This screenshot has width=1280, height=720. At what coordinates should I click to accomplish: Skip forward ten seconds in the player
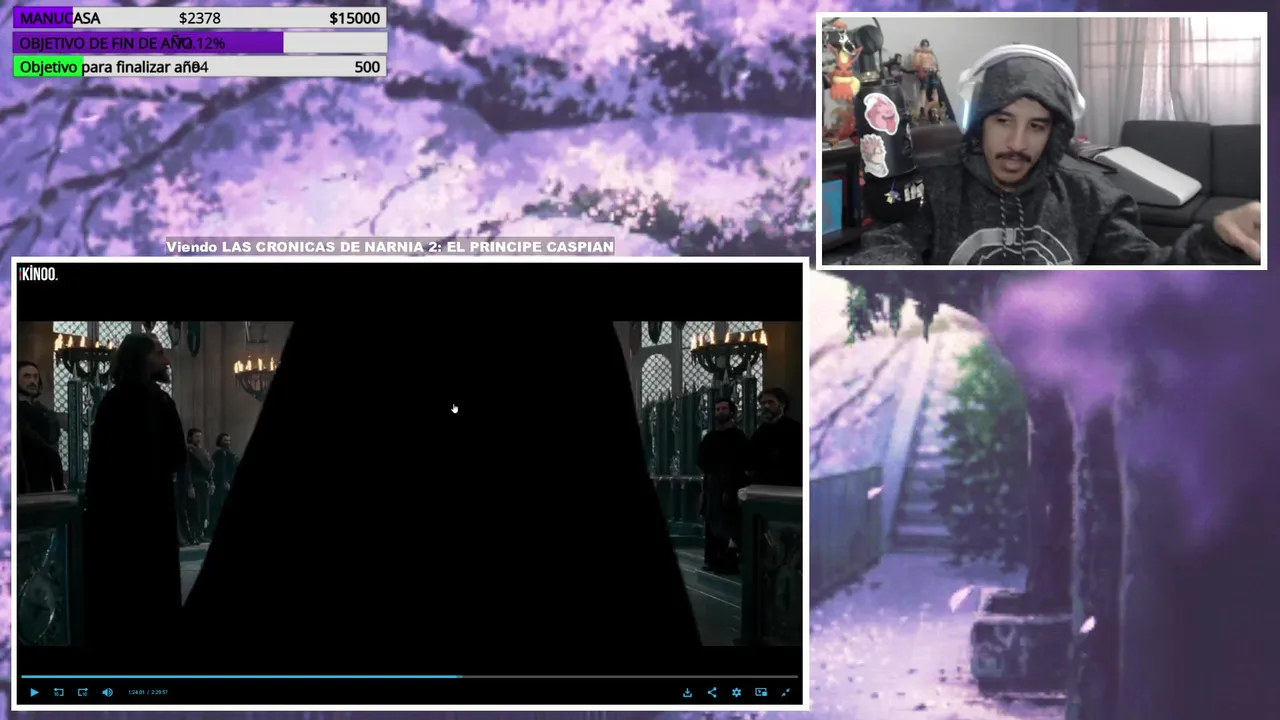click(x=83, y=692)
